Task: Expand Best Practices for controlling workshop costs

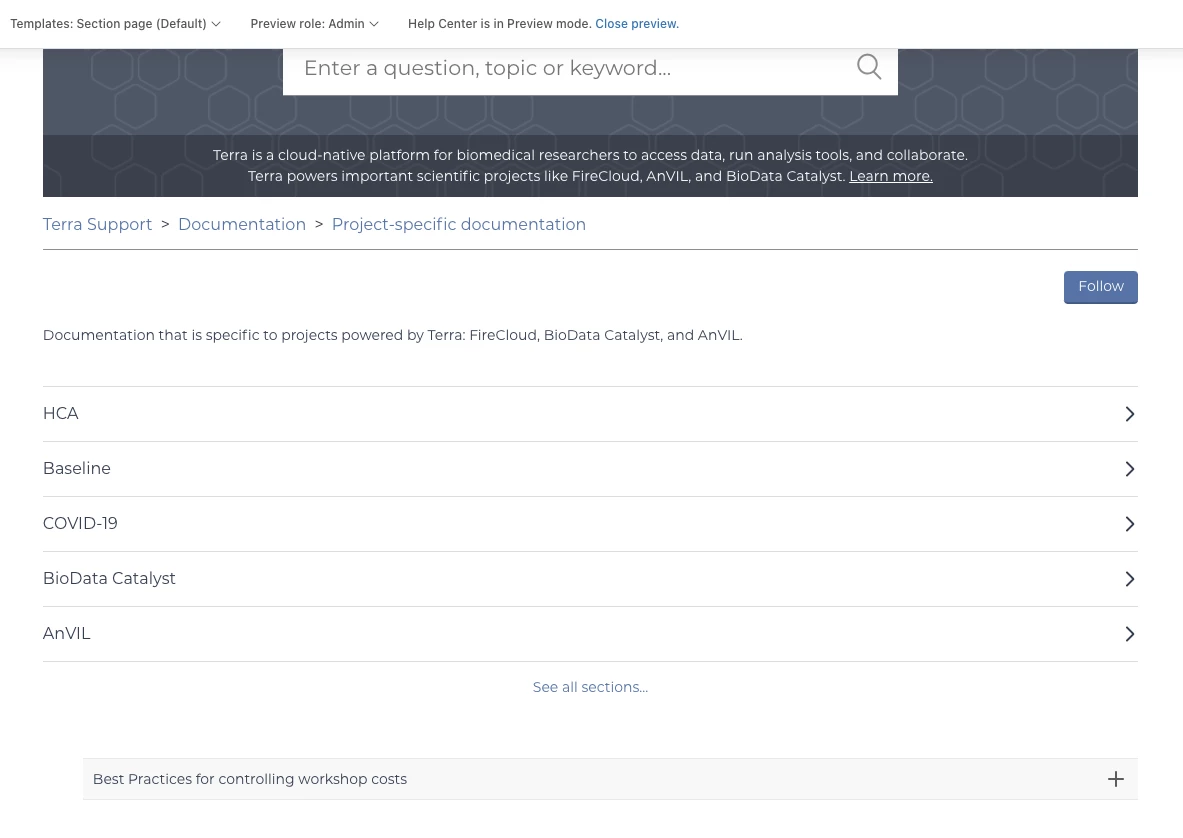Action: point(610,779)
